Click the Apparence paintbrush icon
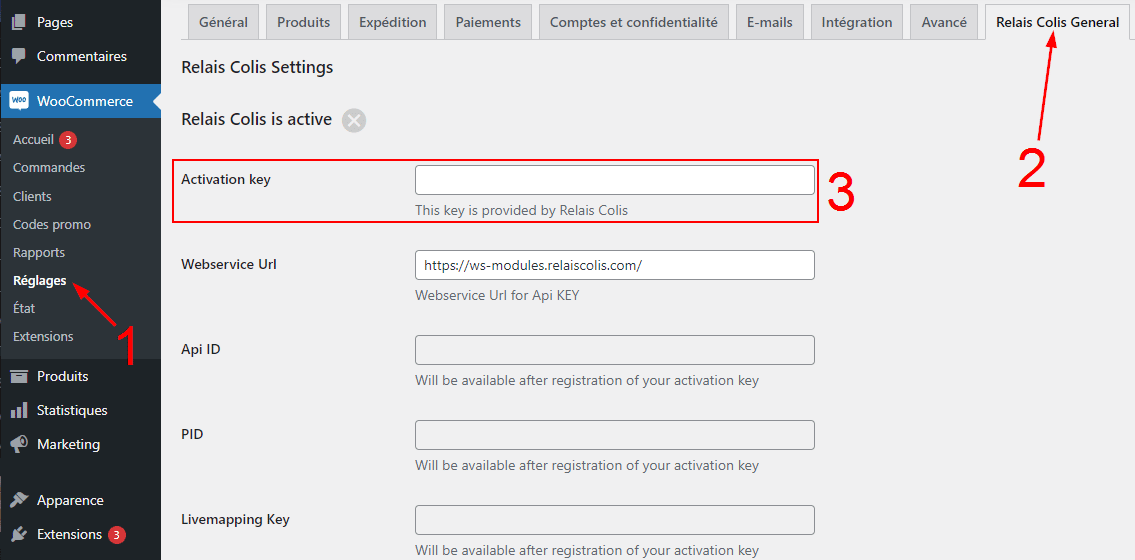Viewport: 1135px width, 560px height. 19,500
